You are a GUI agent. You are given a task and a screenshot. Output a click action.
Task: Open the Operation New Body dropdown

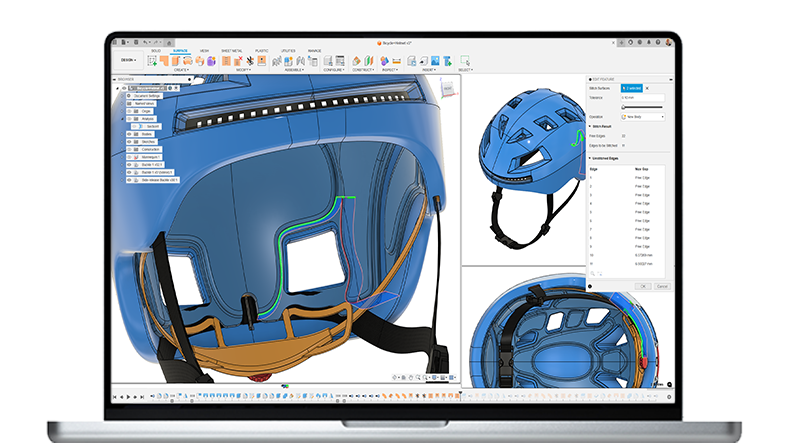point(644,116)
